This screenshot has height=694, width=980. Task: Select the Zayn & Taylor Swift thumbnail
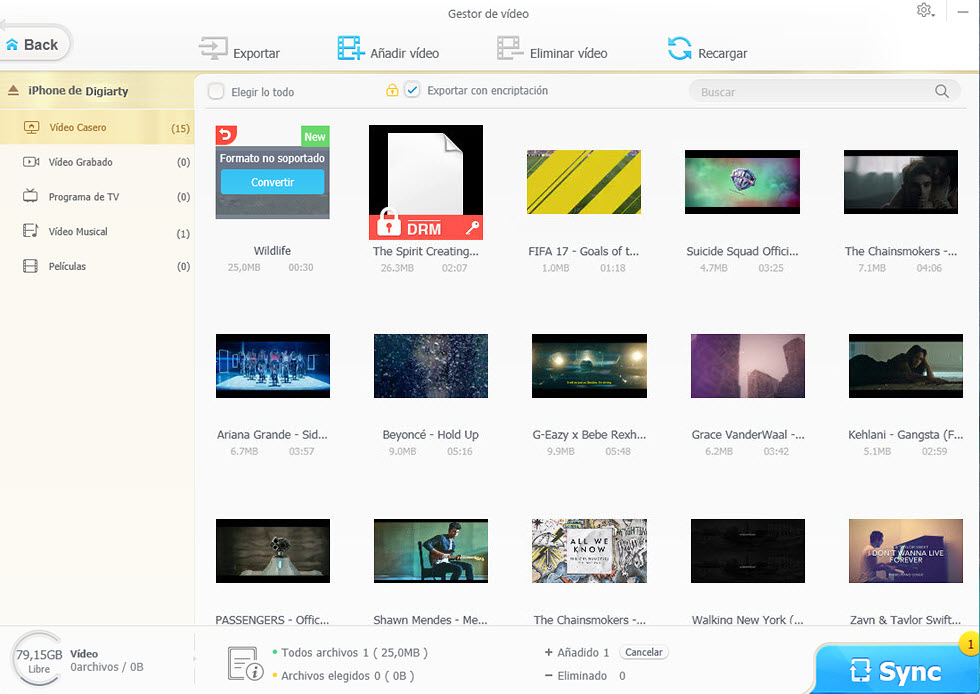point(906,551)
